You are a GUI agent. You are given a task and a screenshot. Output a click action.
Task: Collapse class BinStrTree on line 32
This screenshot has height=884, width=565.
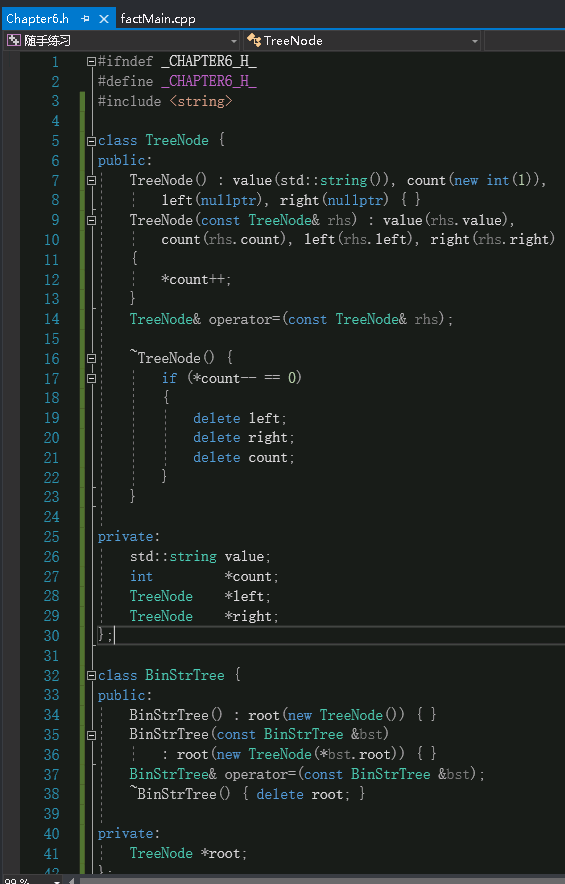click(91, 675)
